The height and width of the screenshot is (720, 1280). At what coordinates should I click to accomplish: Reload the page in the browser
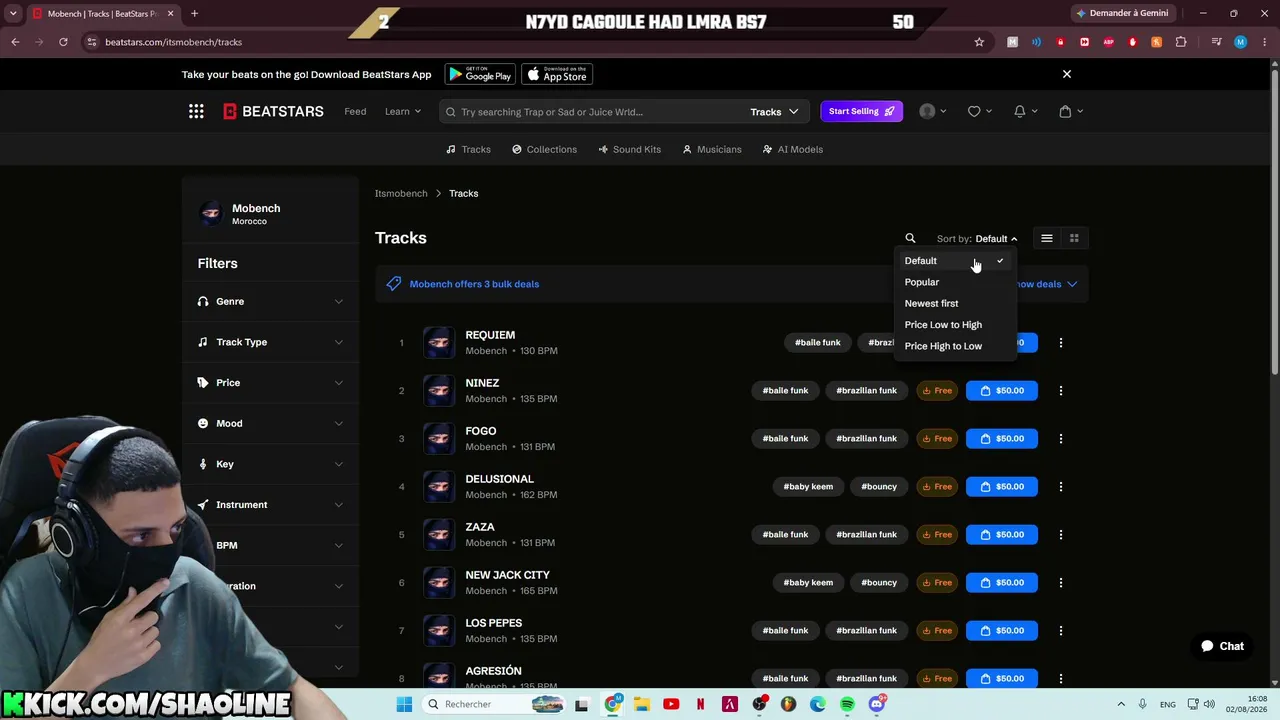pyautogui.click(x=63, y=42)
